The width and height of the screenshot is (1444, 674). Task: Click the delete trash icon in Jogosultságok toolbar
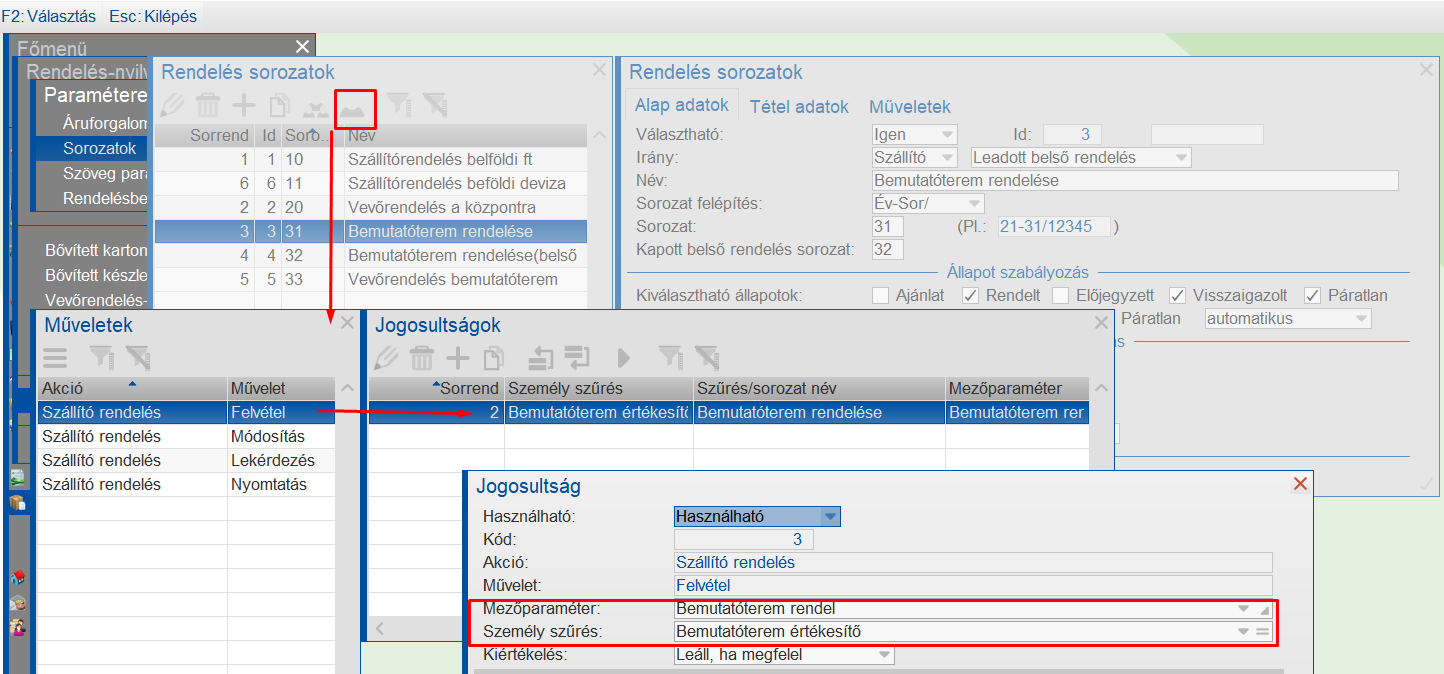[x=421, y=357]
